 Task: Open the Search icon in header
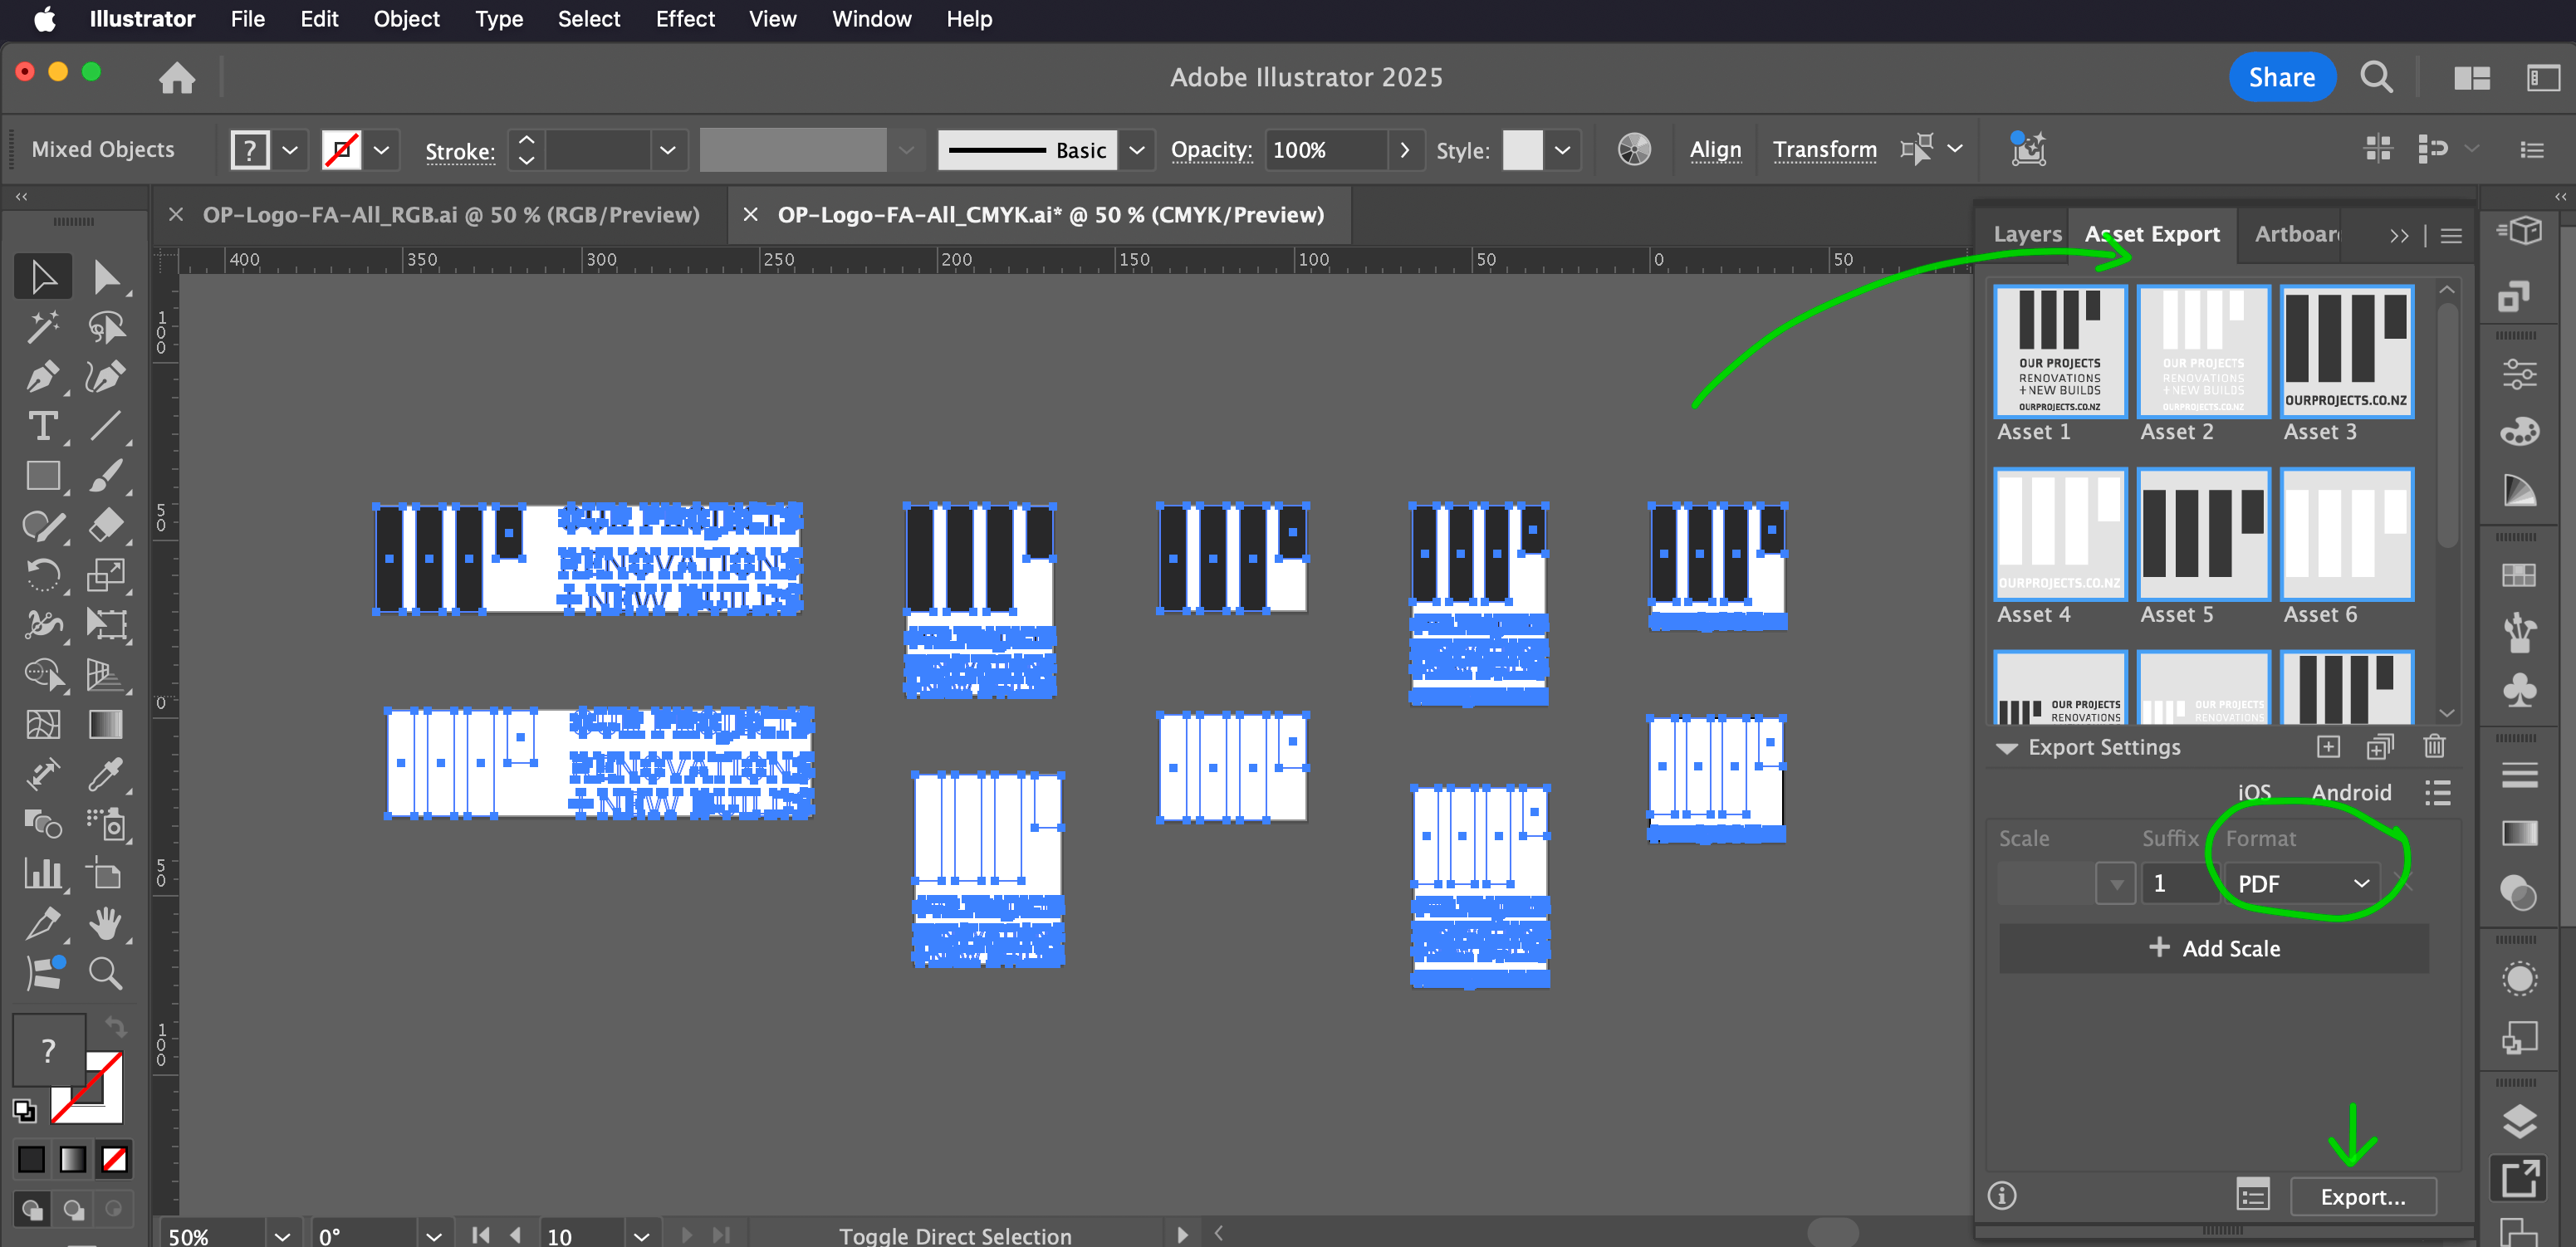[x=2377, y=78]
